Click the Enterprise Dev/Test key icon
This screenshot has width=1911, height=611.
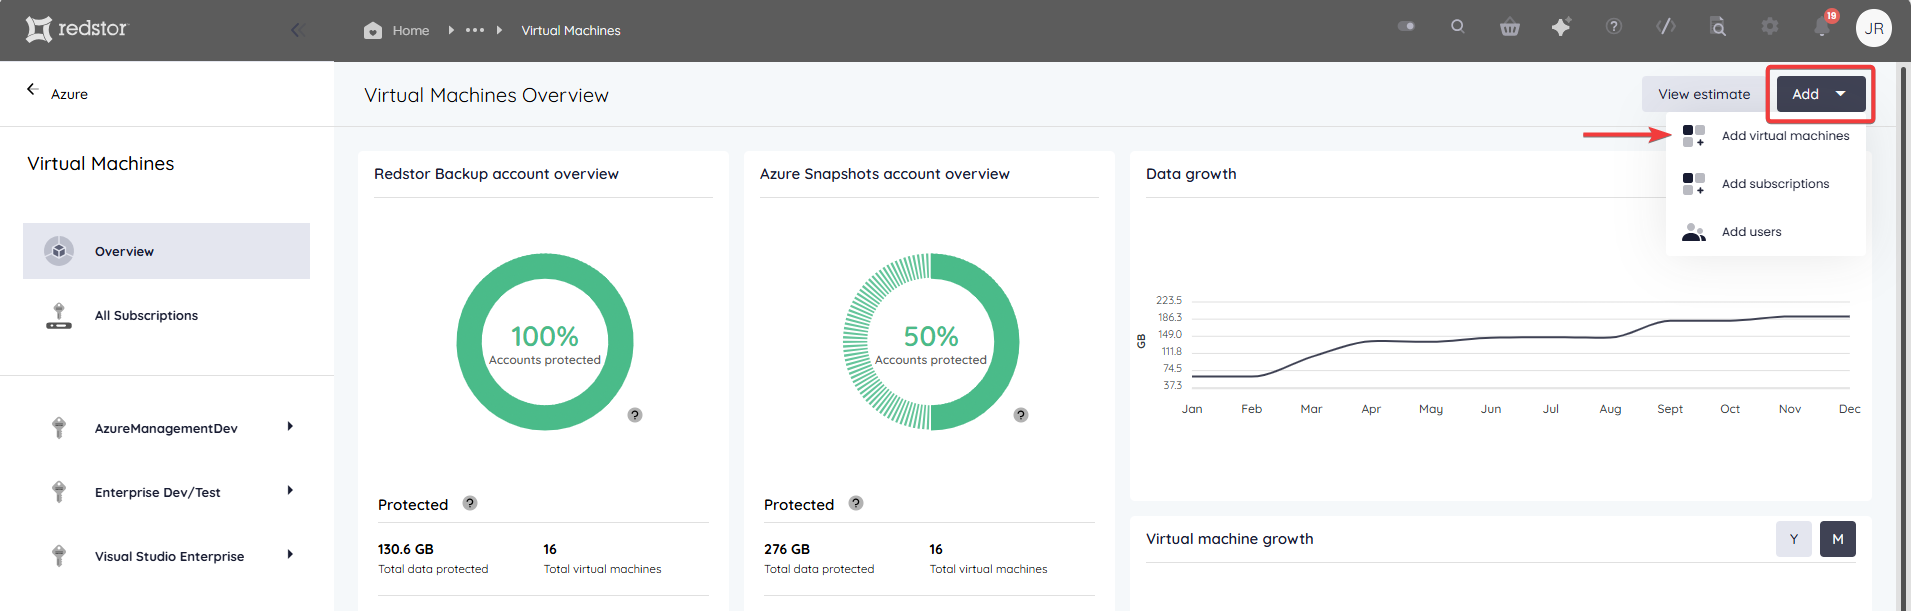click(59, 492)
